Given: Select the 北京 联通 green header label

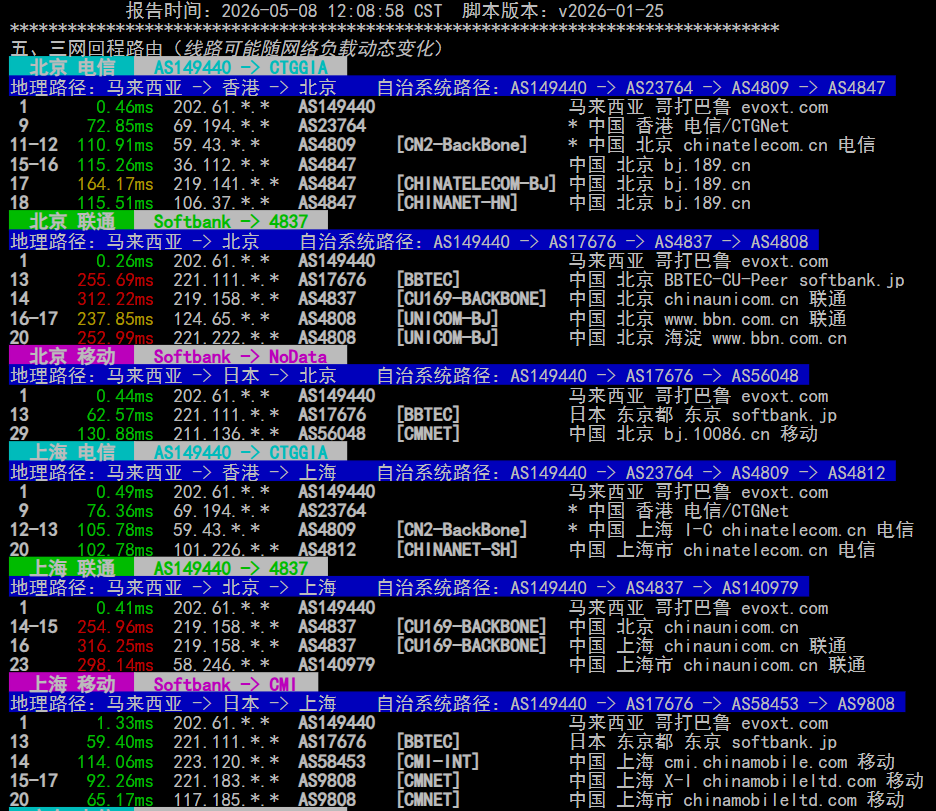Looking at the screenshot, I should (72, 221).
